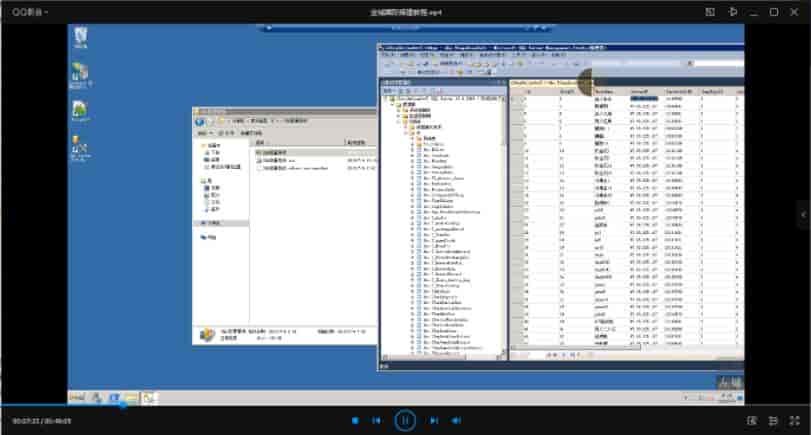The height and width of the screenshot is (435, 811).
Task: Open the QQ影音 main menu dropdown
Action: point(30,11)
